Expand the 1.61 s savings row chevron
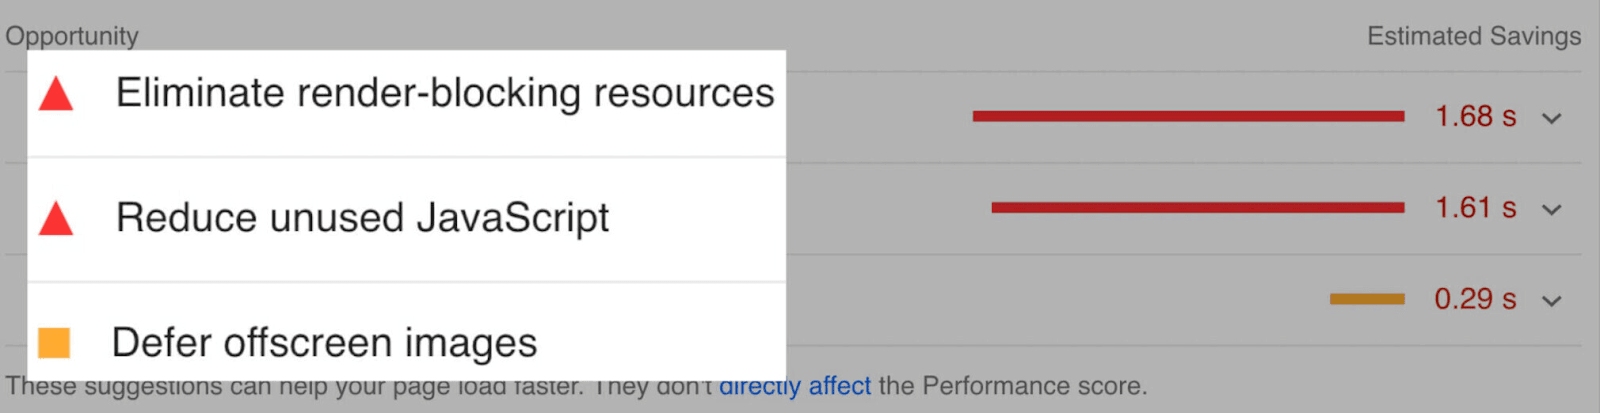The image size is (1600, 413). (1551, 210)
